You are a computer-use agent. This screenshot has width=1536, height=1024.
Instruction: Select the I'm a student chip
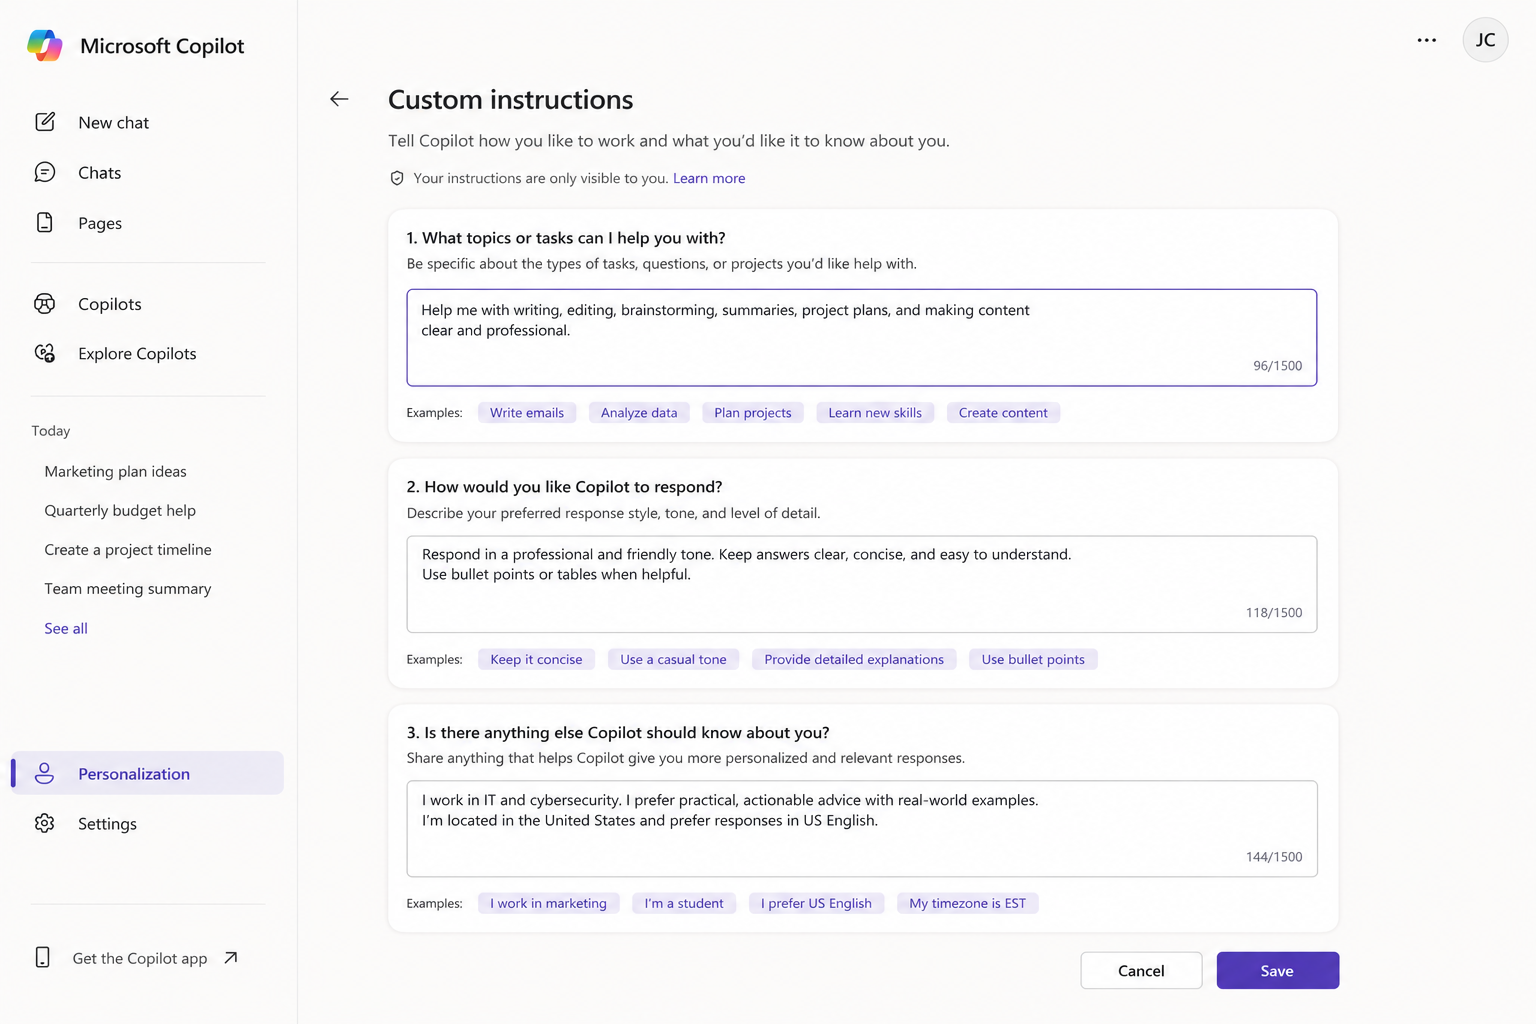(x=684, y=903)
